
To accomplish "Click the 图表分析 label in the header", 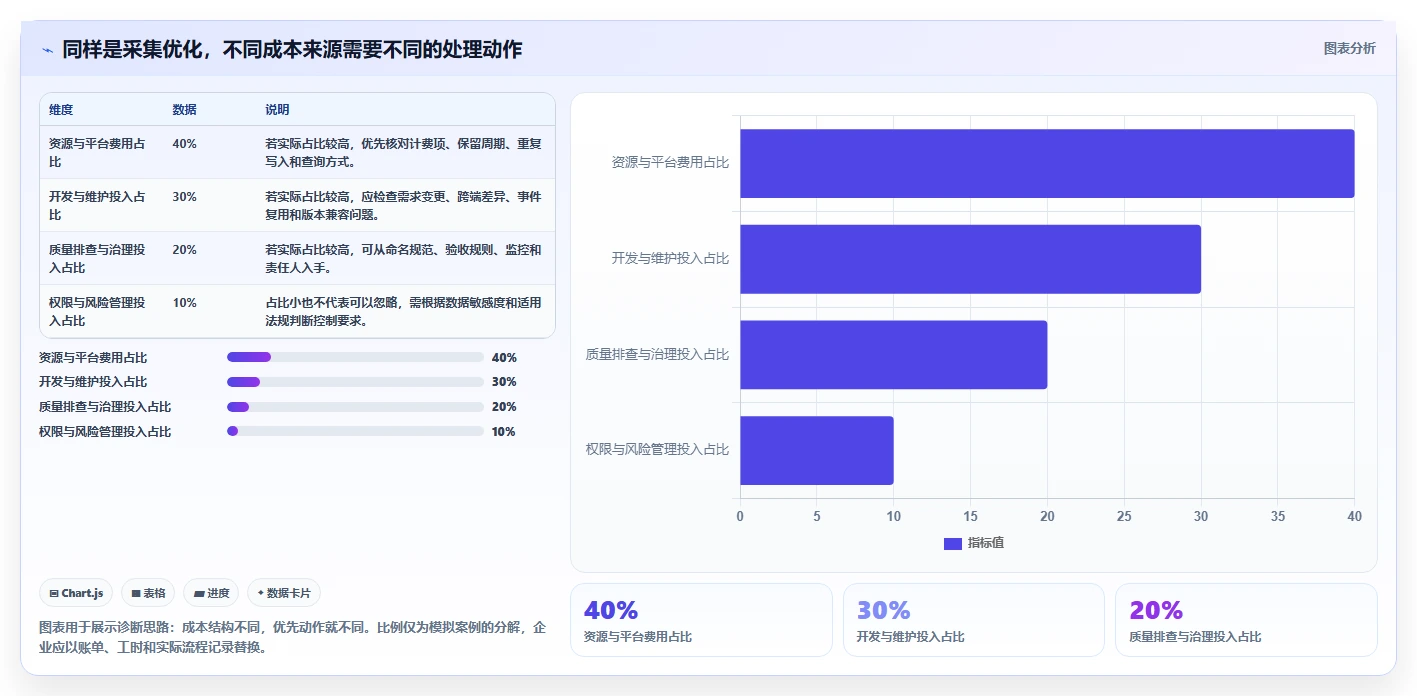I will [x=1349, y=48].
